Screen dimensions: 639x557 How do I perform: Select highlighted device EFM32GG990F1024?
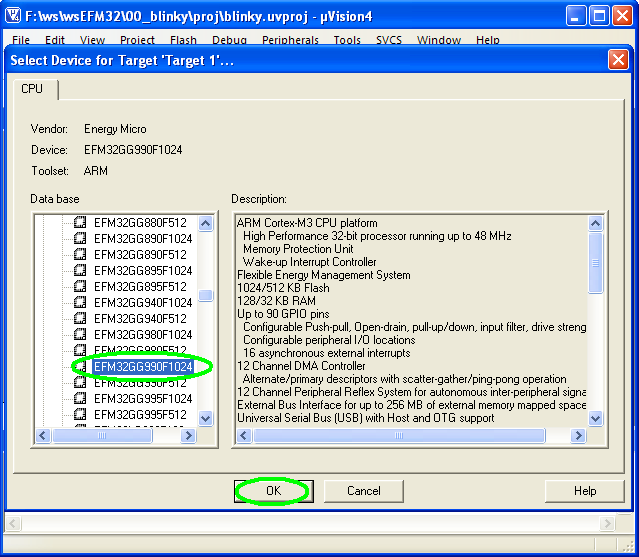coord(143,367)
